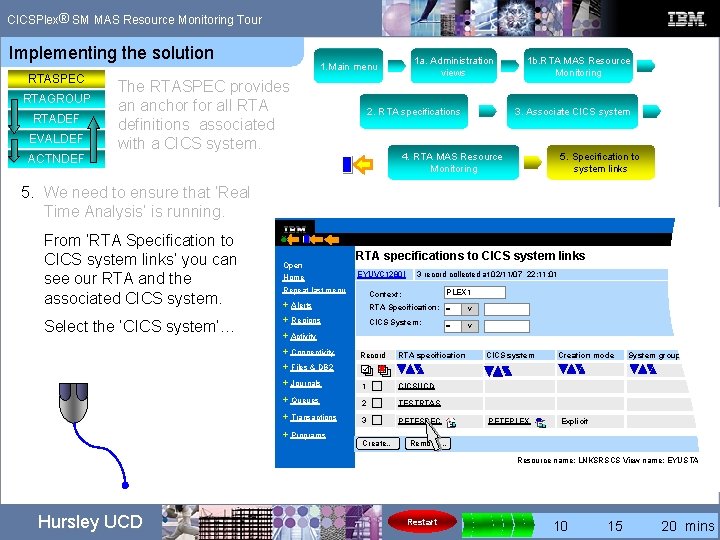Click the icon next to PETEPLEX
Screen dimensions: 720x540
pyautogui.click(x=541, y=422)
